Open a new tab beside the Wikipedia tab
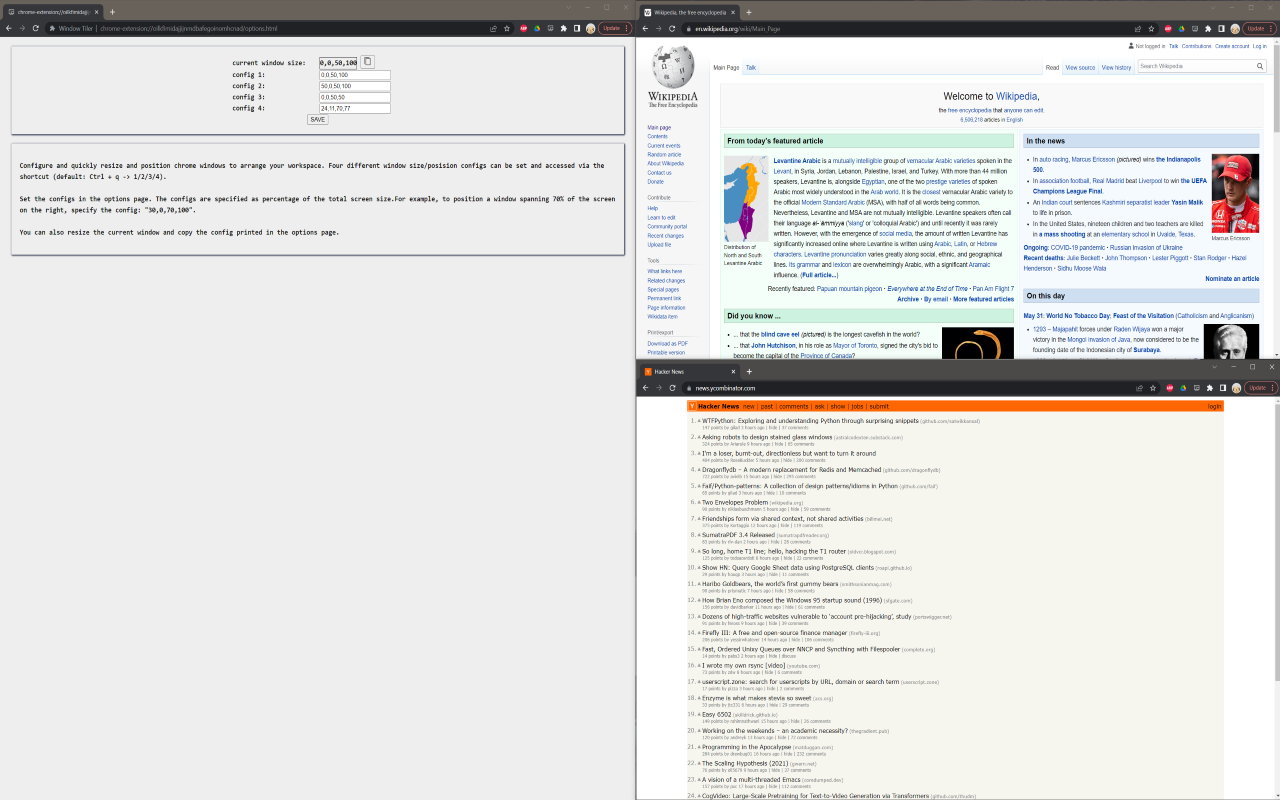The image size is (1280, 800). coord(749,12)
